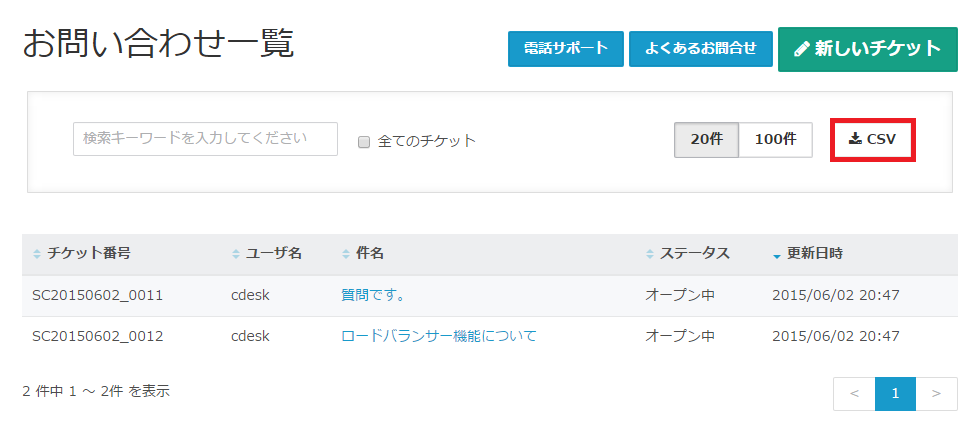Click the 新しいチケット pencil button
The image size is (977, 429).
867,49
